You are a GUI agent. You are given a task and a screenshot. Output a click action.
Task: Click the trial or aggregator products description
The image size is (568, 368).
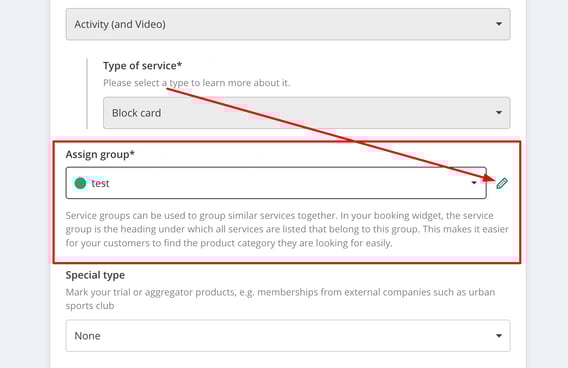(x=280, y=299)
